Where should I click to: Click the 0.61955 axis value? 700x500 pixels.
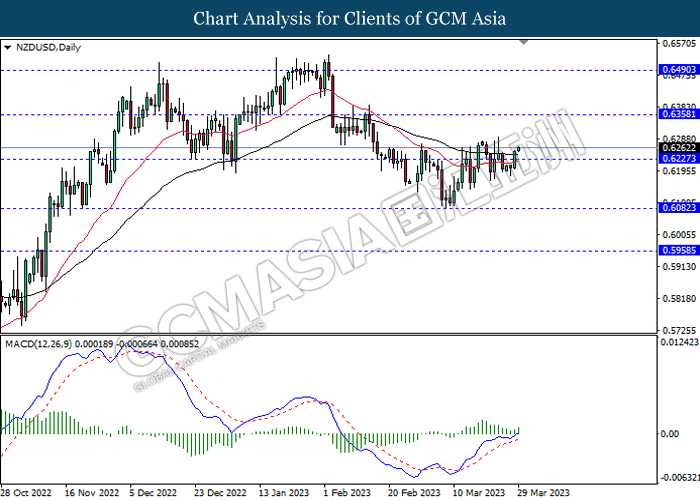679,171
